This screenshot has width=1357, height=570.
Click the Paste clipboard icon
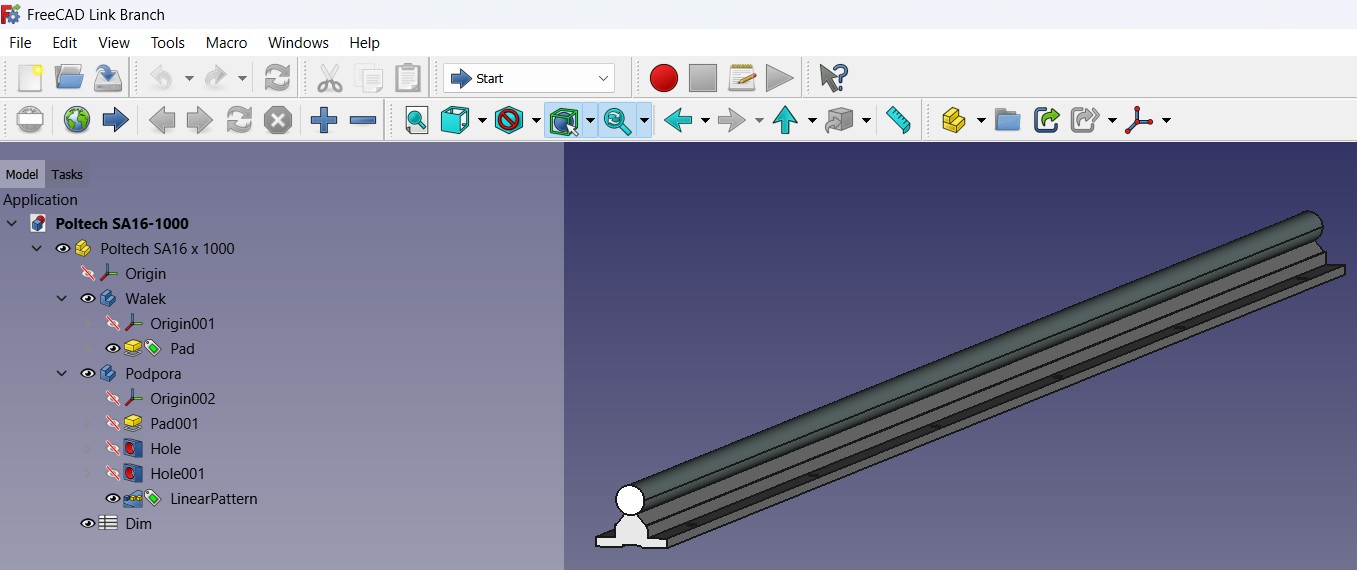[408, 78]
